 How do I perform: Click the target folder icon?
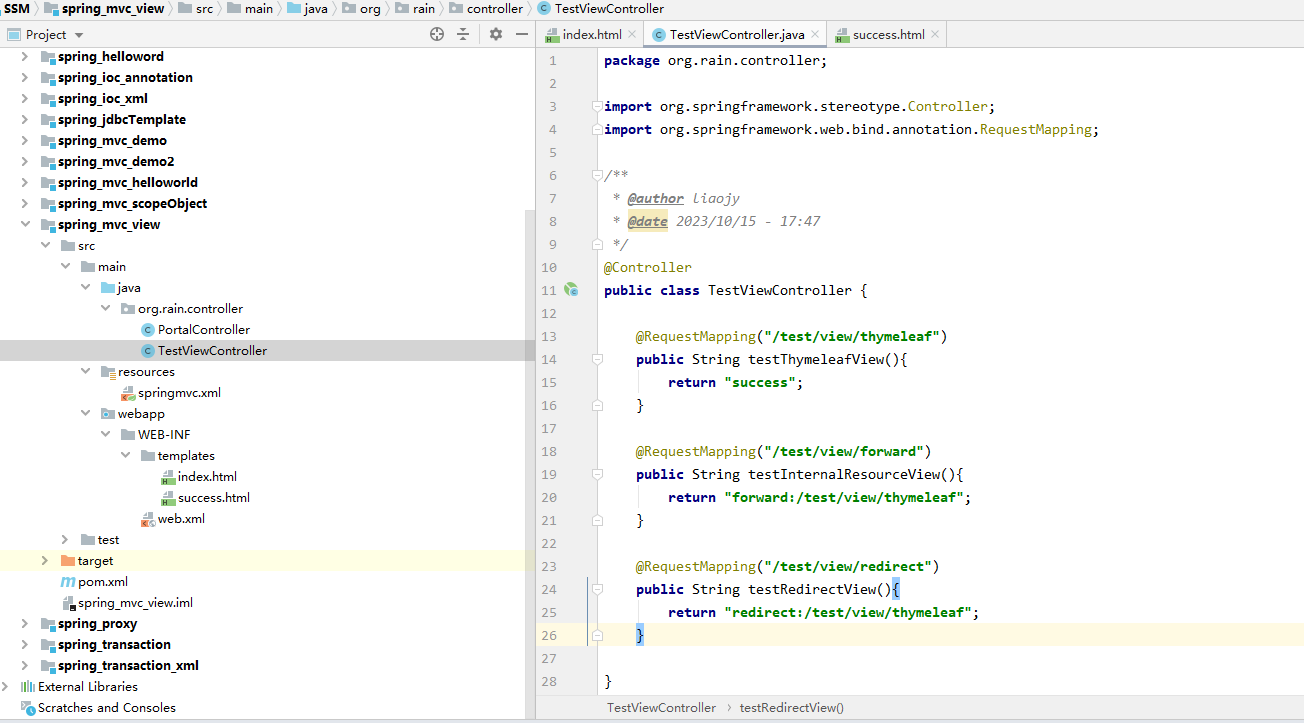pyautogui.click(x=68, y=561)
